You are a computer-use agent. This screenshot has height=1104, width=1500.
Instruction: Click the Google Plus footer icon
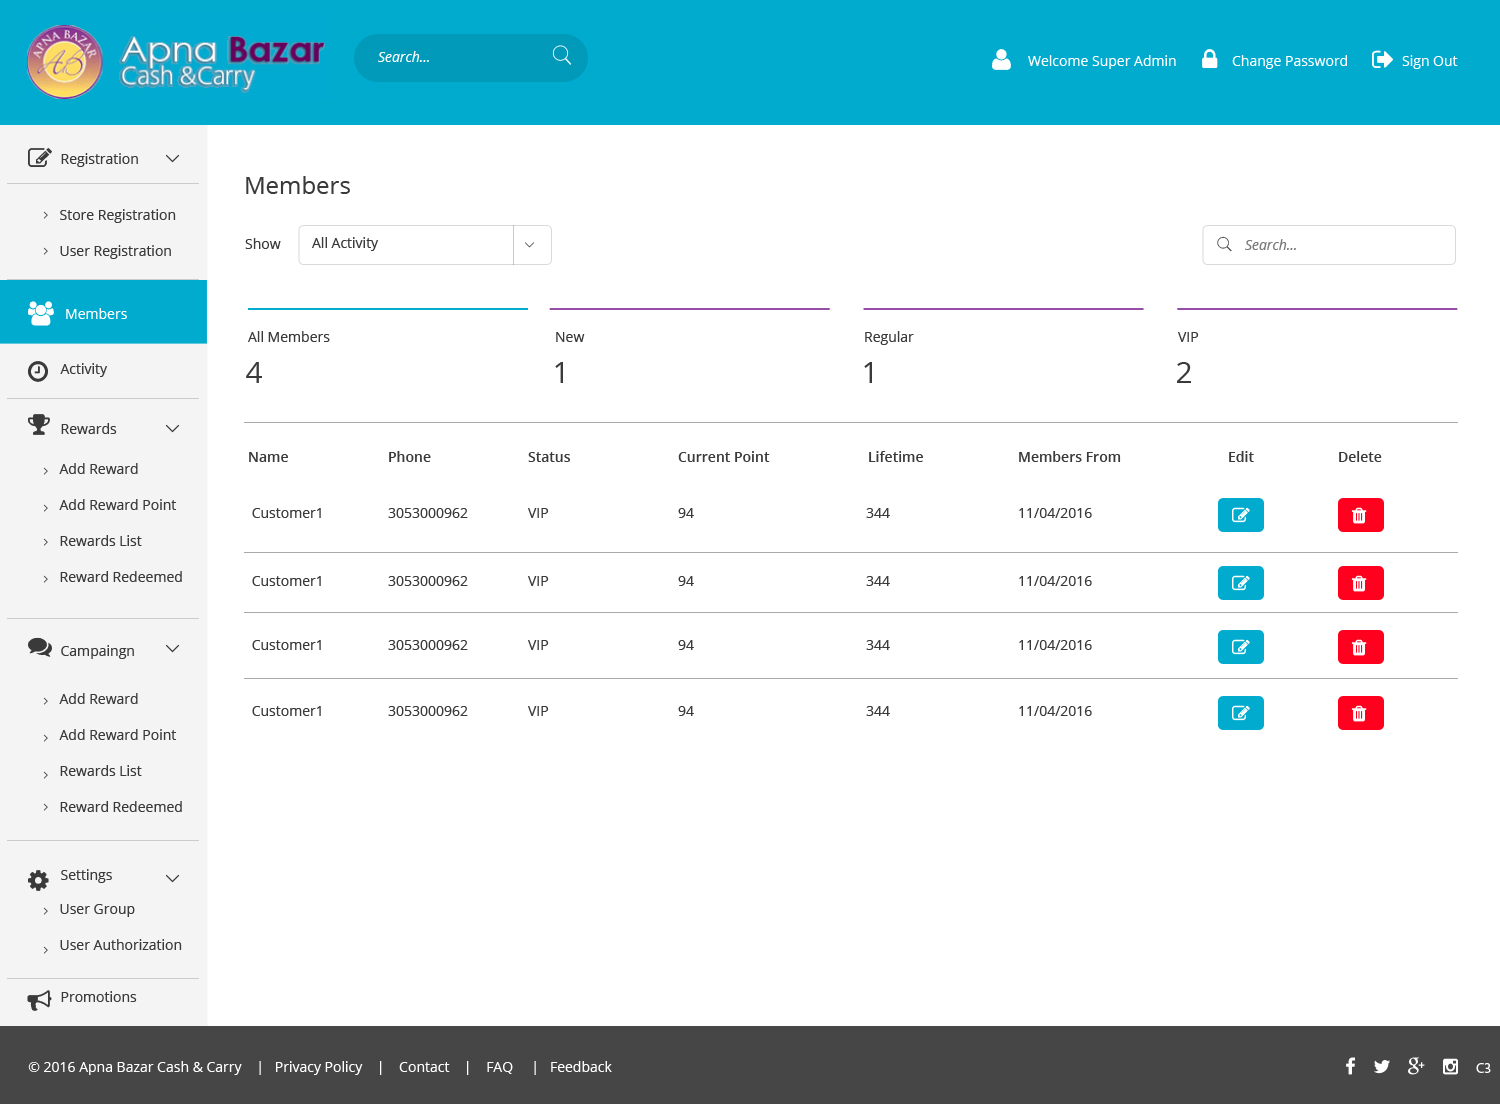click(1415, 1066)
